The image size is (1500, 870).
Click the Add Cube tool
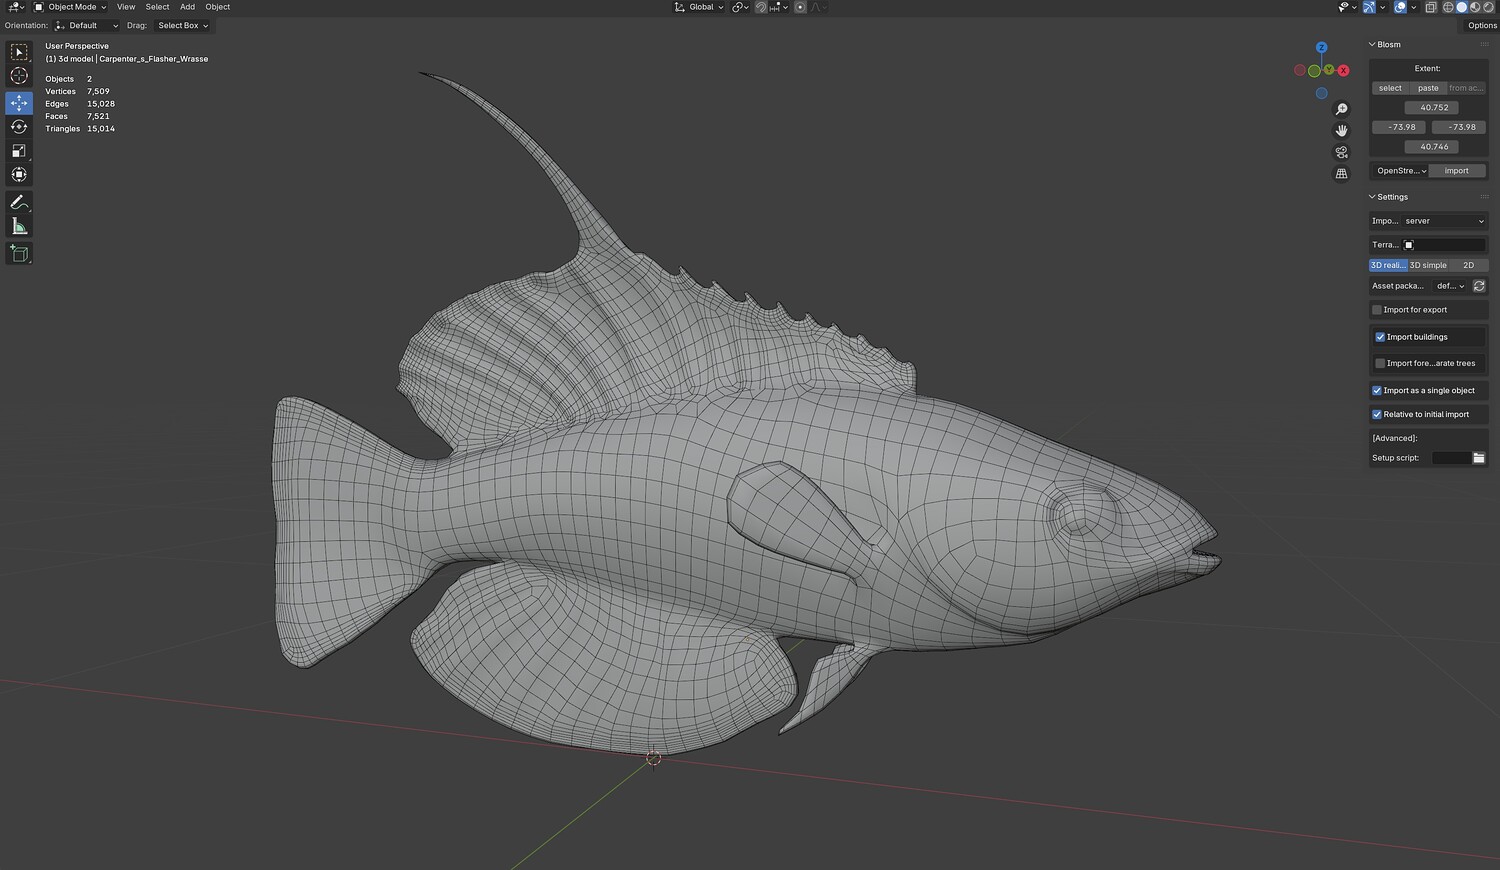(19, 254)
